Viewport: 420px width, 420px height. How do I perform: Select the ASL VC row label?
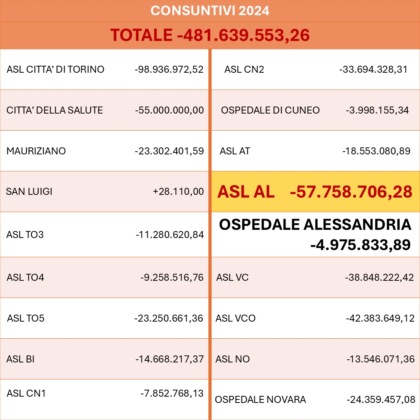tap(232, 277)
